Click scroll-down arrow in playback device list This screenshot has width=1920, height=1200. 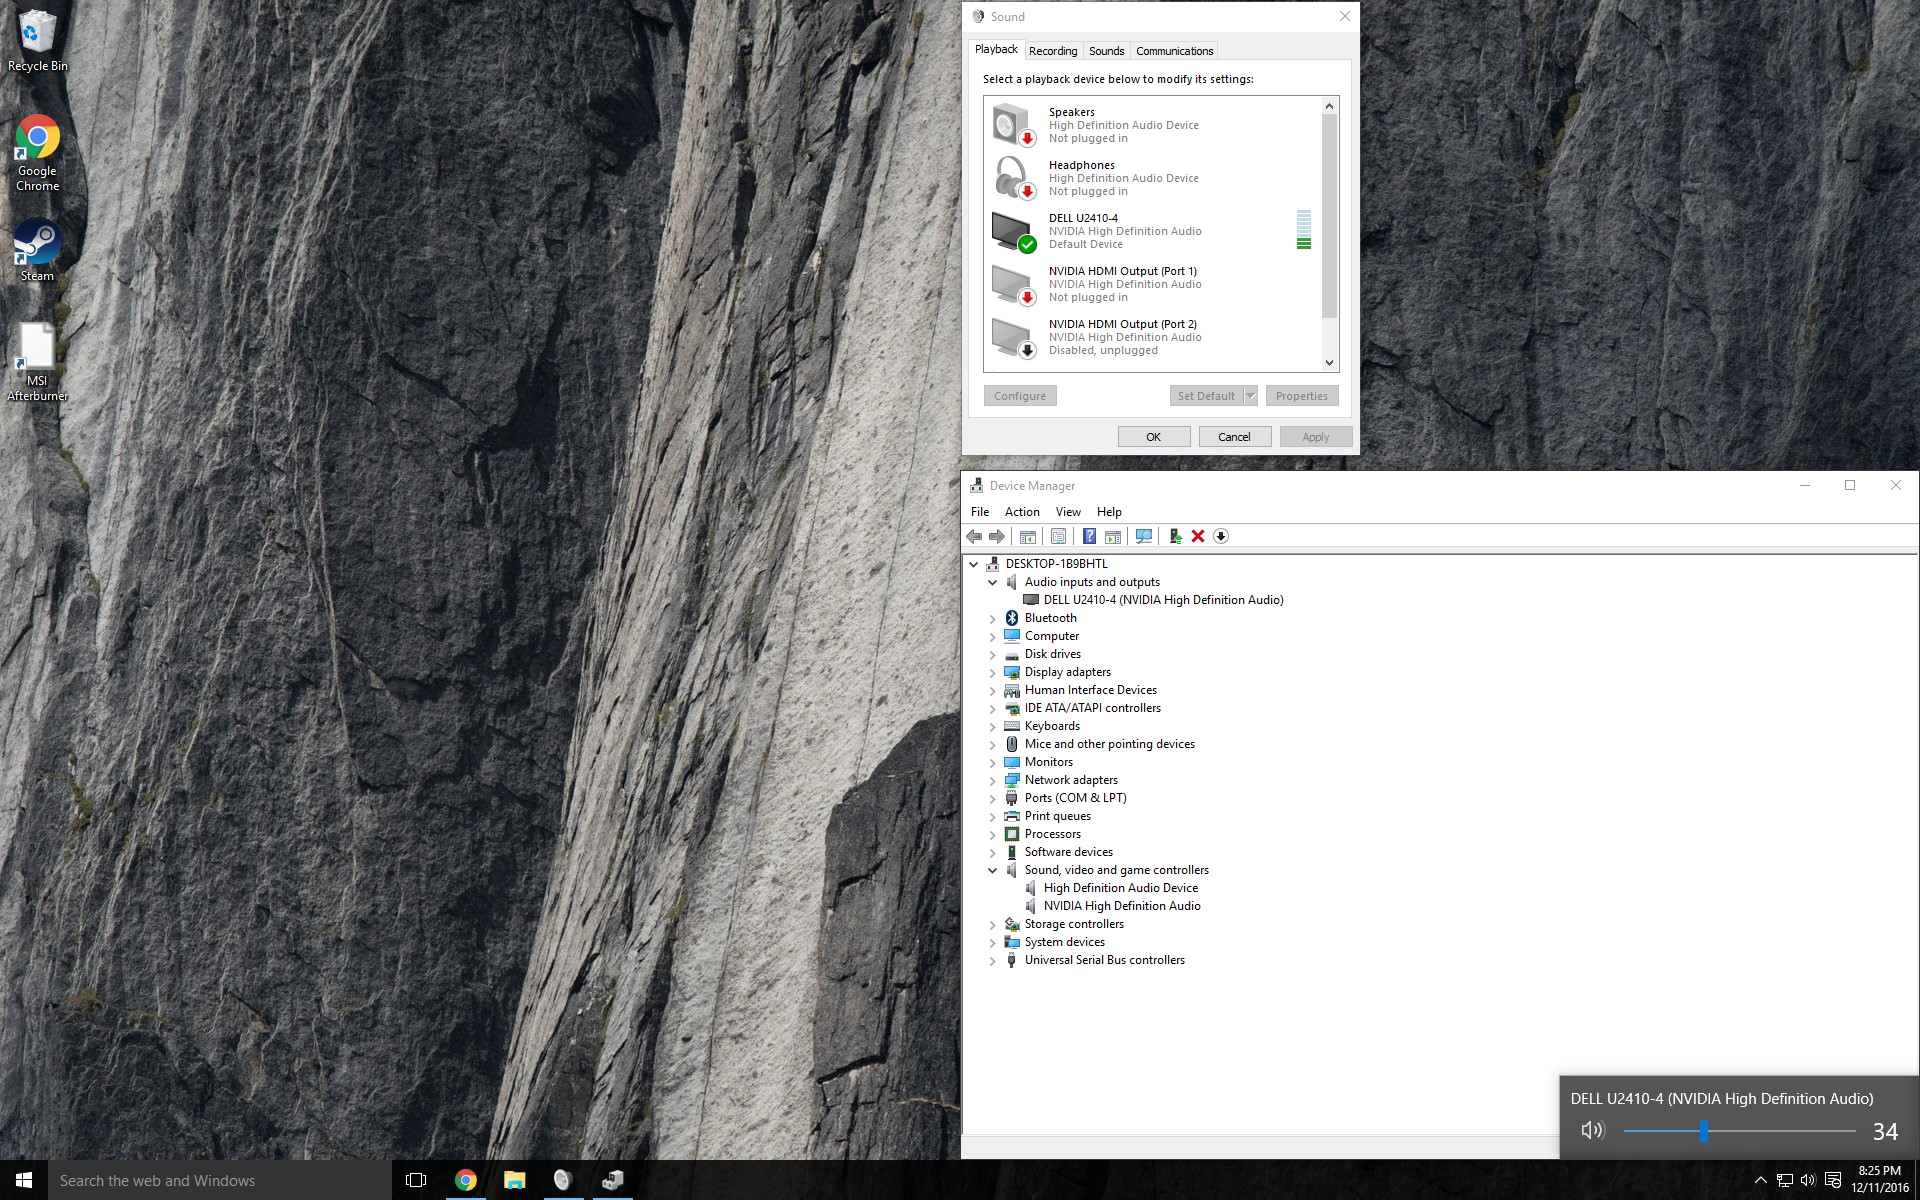1329,363
